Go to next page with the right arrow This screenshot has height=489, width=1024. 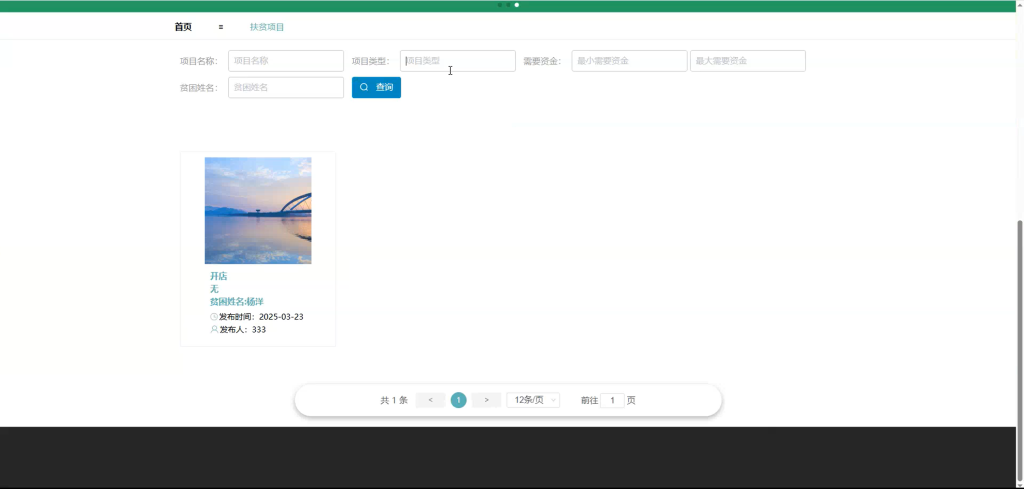487,400
